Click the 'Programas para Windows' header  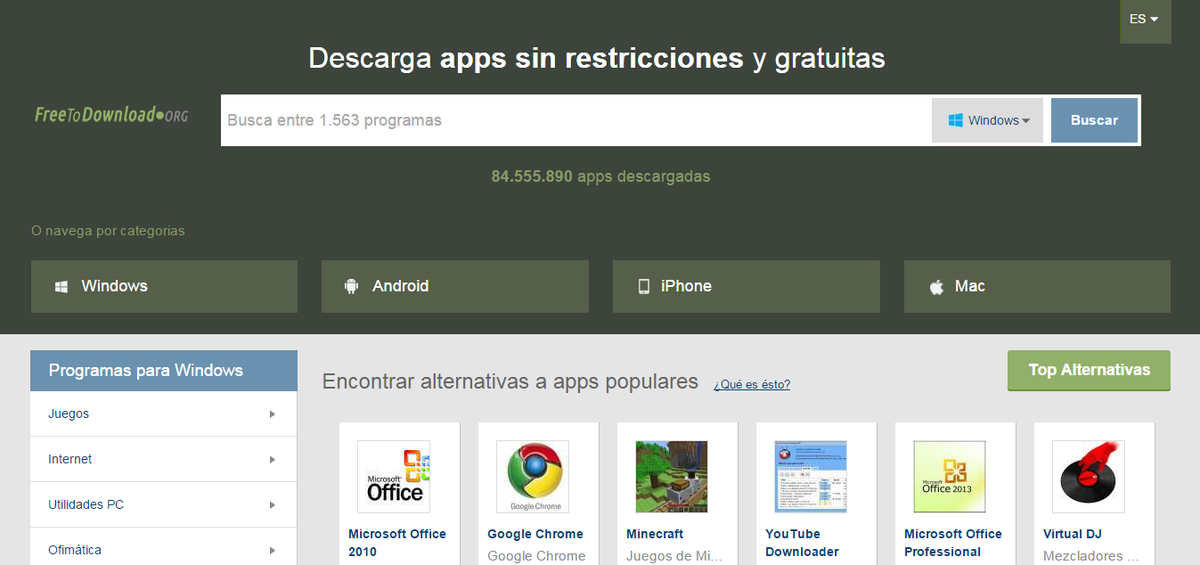[x=164, y=370]
